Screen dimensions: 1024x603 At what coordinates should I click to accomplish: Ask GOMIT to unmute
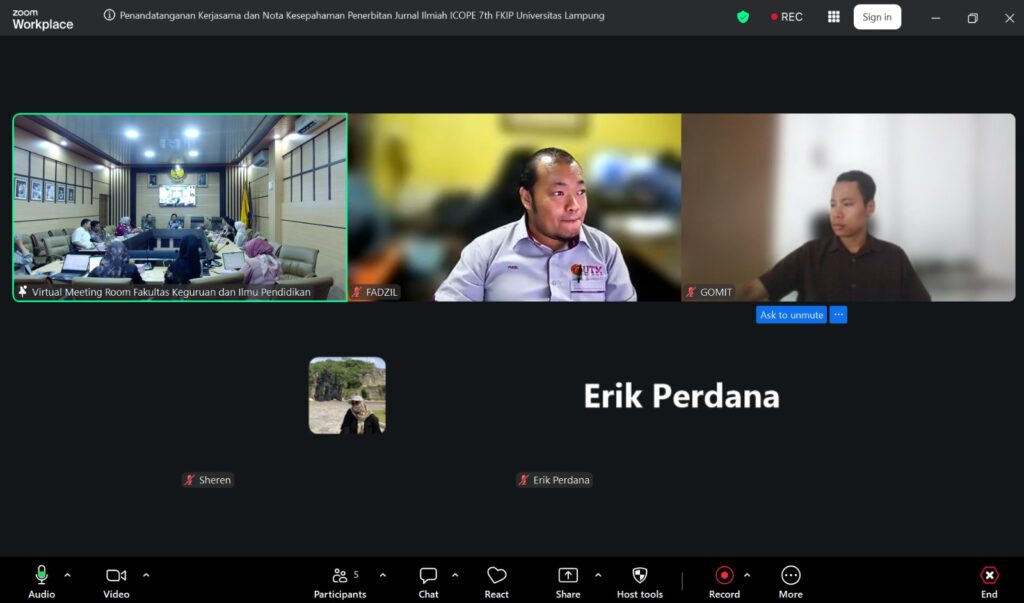click(792, 315)
